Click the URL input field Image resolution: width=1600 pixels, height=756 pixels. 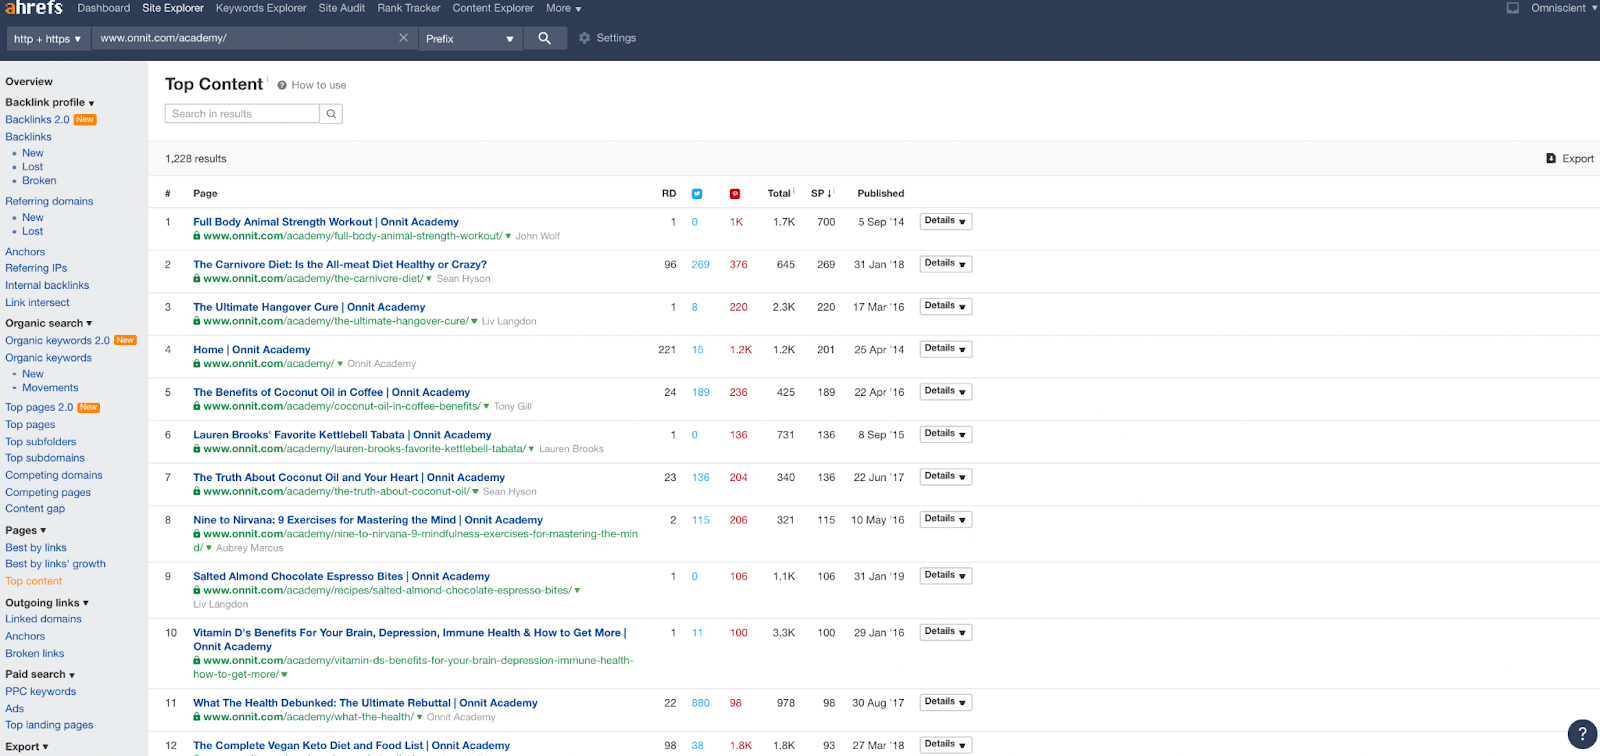click(244, 38)
